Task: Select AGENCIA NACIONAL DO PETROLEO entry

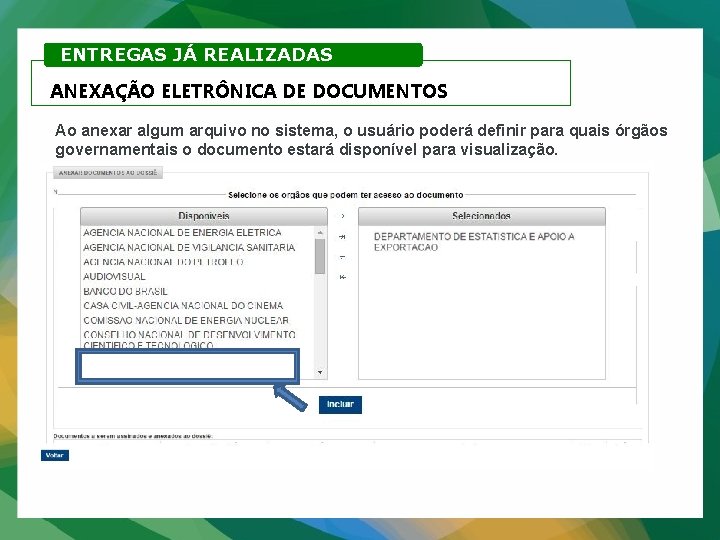Action: click(x=163, y=262)
